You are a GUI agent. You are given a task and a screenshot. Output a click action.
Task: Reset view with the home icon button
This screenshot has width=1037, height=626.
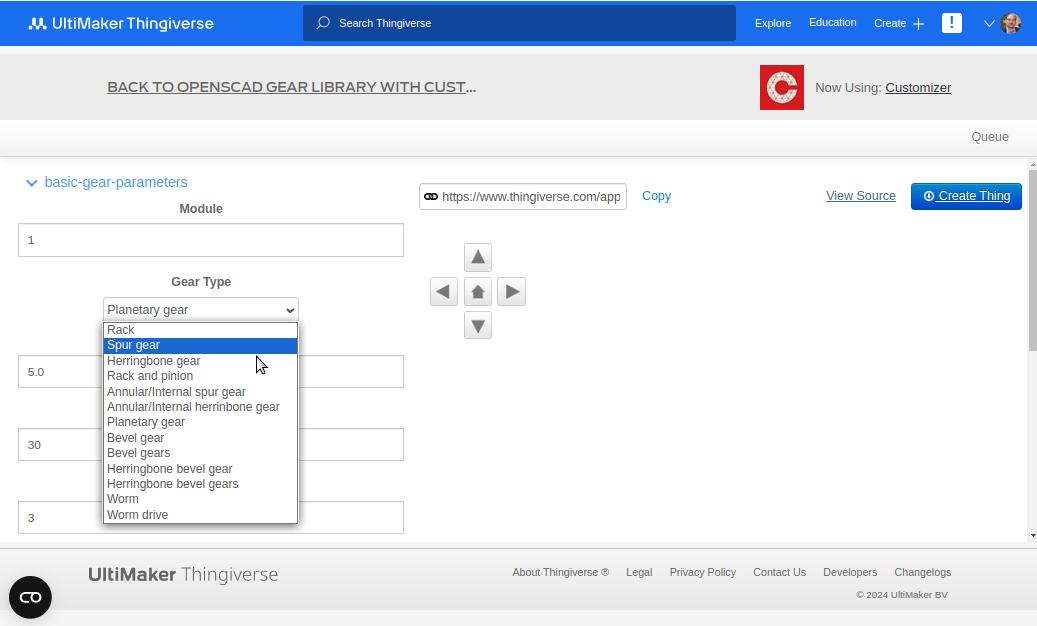pos(477,292)
